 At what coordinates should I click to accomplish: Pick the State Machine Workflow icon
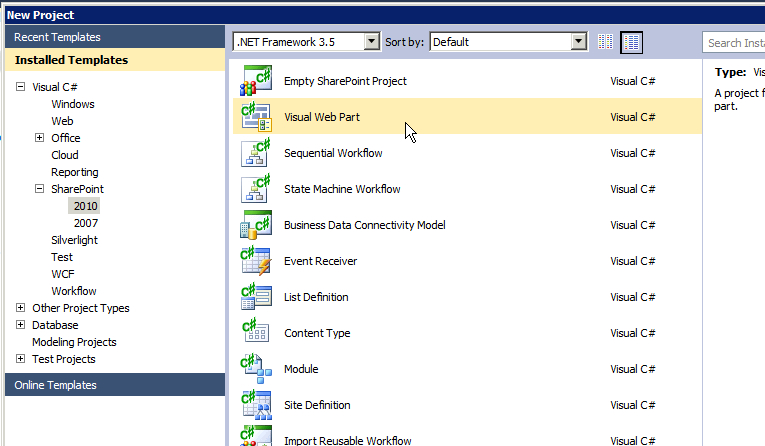coord(256,189)
